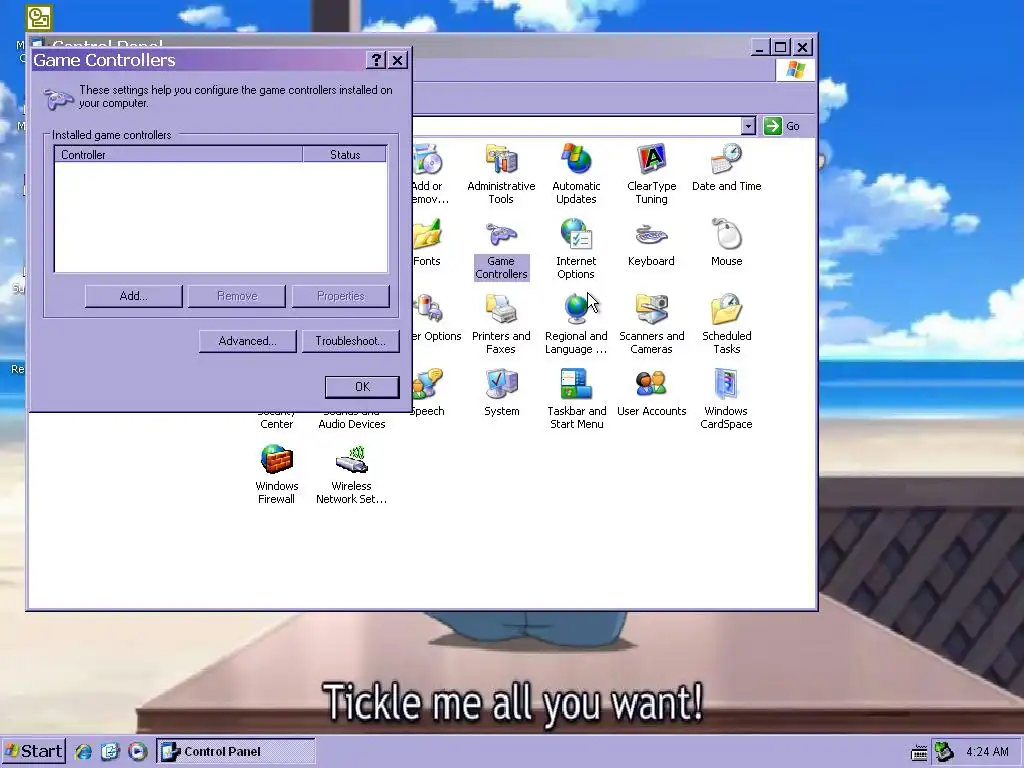Open Windows Firewall icon
Screen dimensions: 1024x768
point(276,474)
